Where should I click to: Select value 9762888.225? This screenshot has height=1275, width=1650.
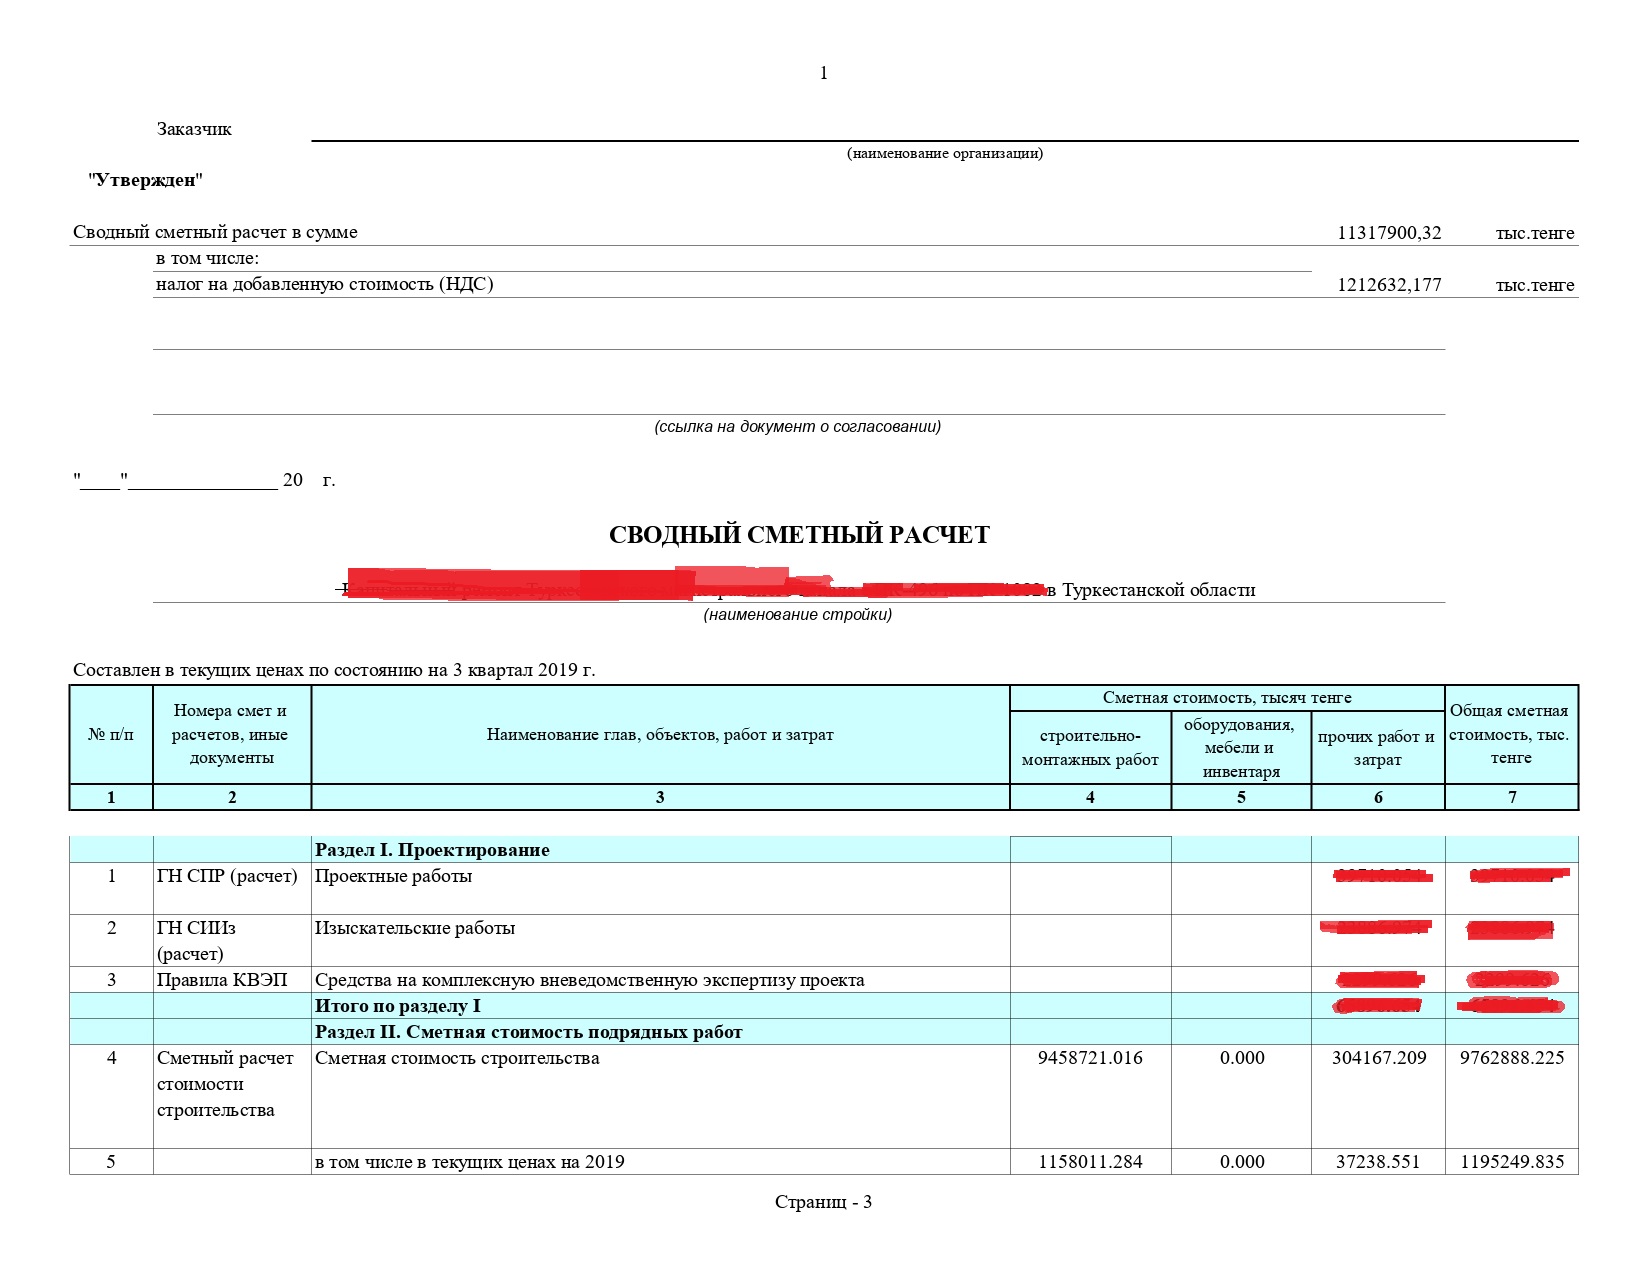tap(1512, 1058)
